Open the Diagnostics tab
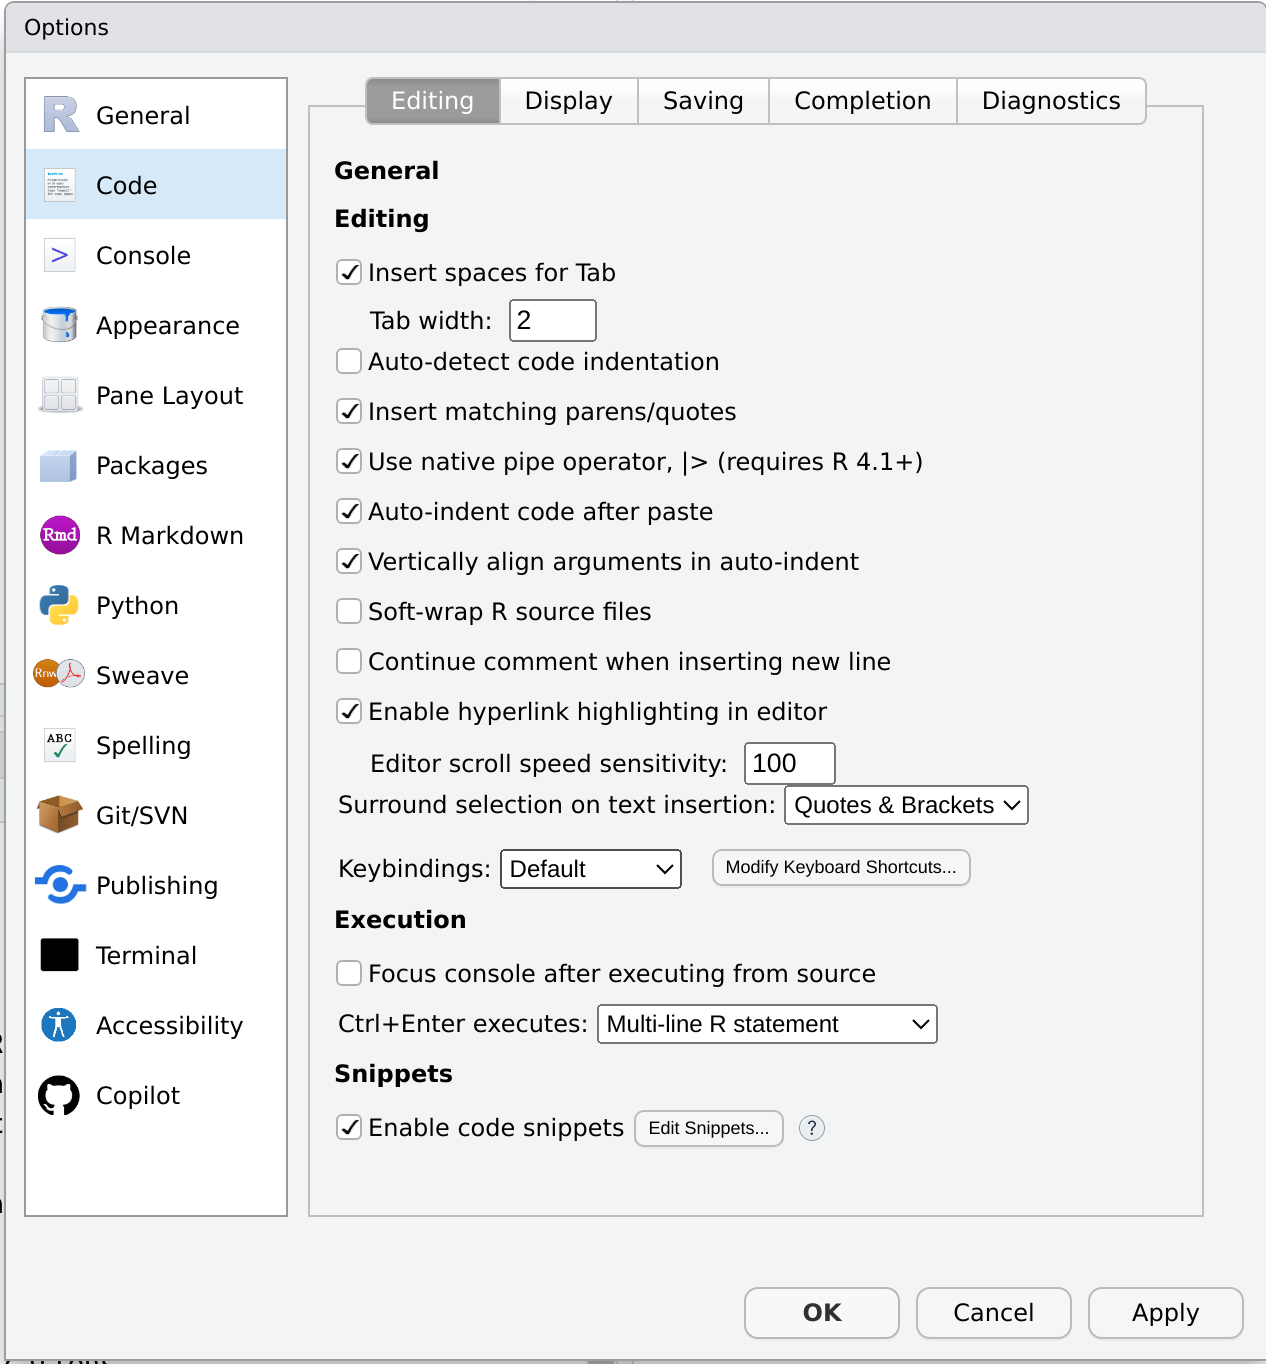 tap(1051, 100)
